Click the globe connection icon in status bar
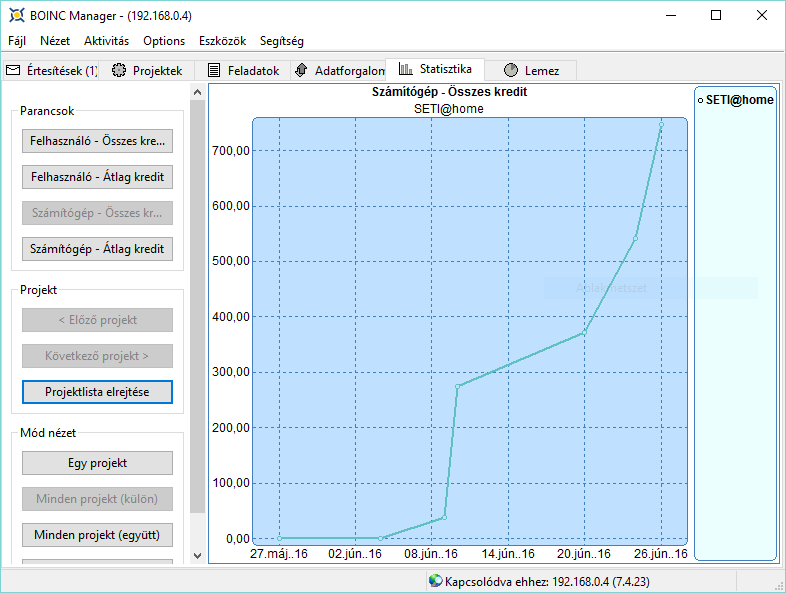This screenshot has height=593, width=786. click(436, 581)
